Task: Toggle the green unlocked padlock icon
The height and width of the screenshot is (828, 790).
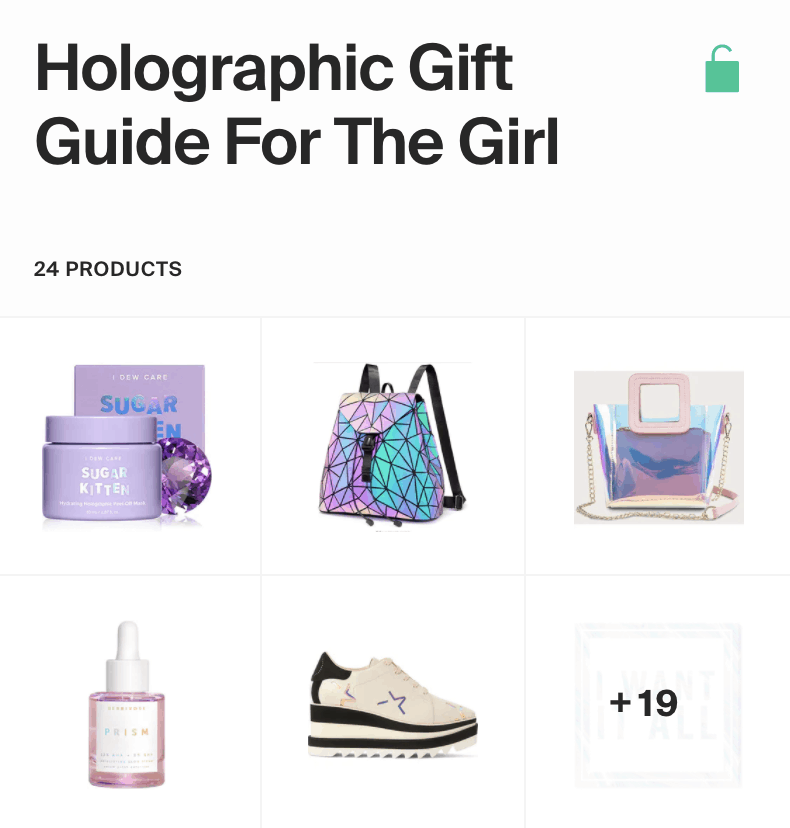Action: tap(722, 69)
